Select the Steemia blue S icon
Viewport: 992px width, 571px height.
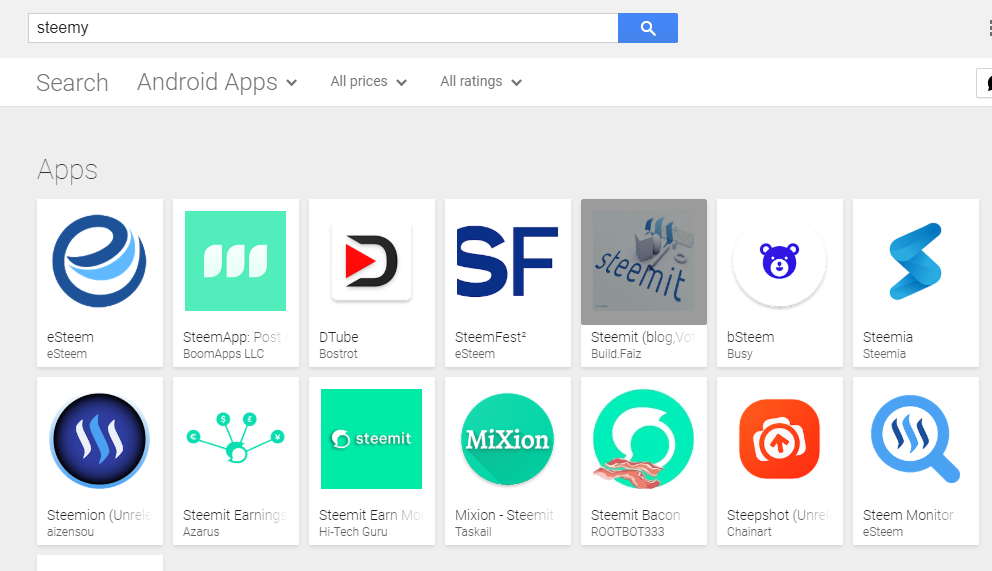coord(915,261)
